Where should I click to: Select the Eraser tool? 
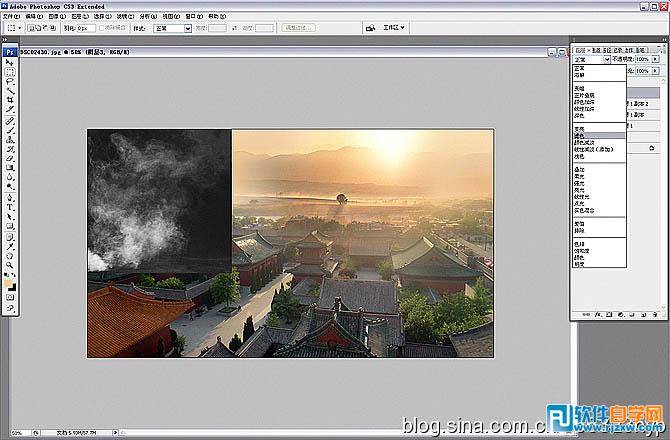coord(10,159)
